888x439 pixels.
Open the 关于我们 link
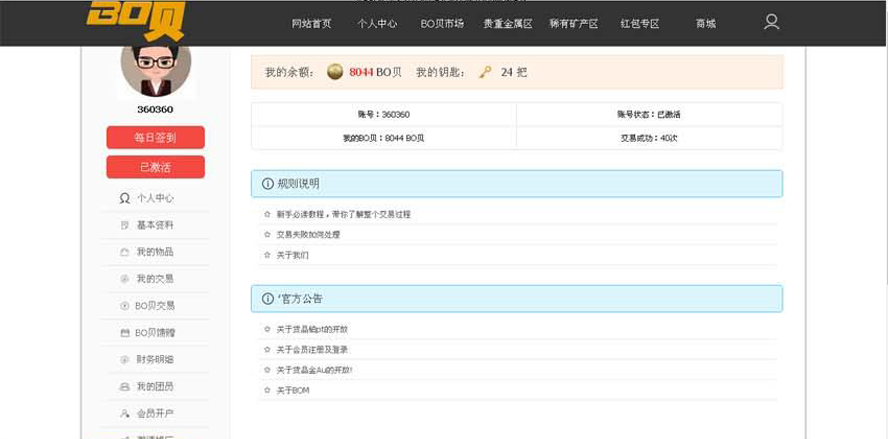(x=292, y=255)
